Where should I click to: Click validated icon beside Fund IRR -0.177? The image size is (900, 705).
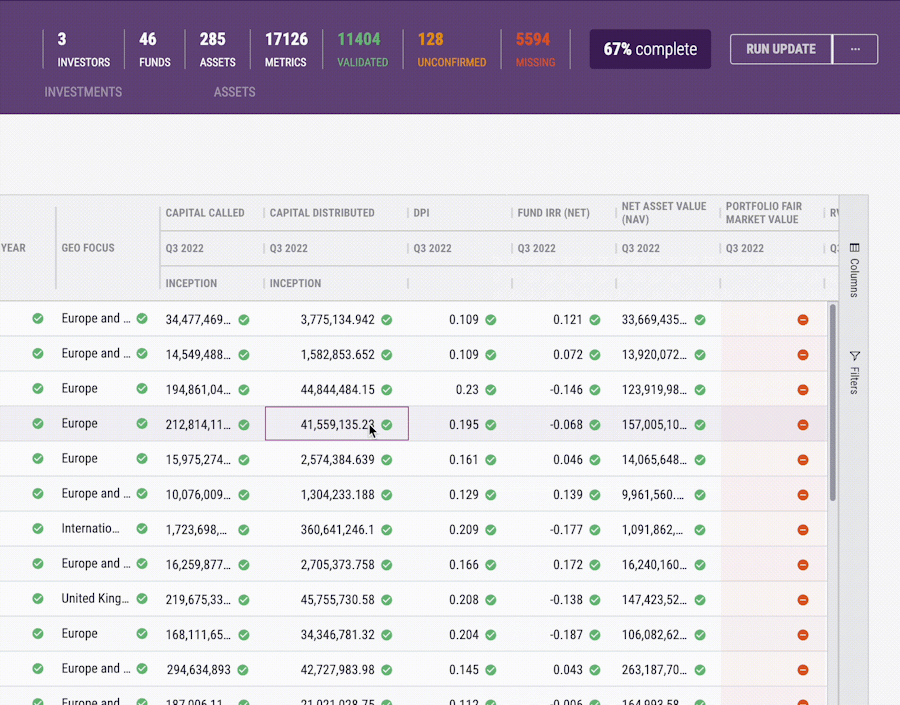pyautogui.click(x=595, y=530)
